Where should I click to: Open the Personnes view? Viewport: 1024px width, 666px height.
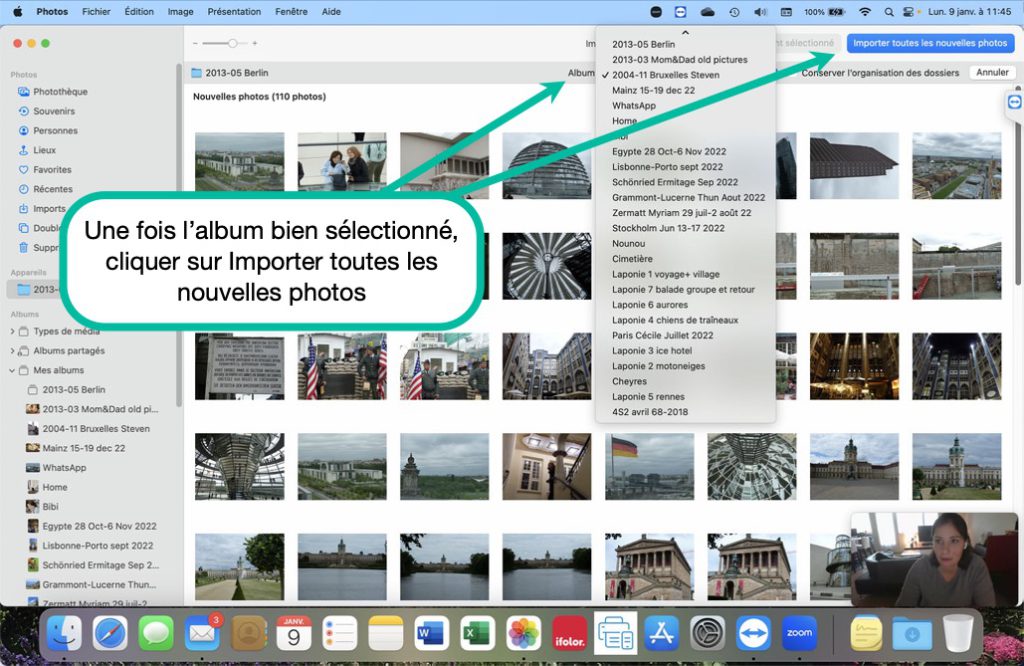point(55,131)
